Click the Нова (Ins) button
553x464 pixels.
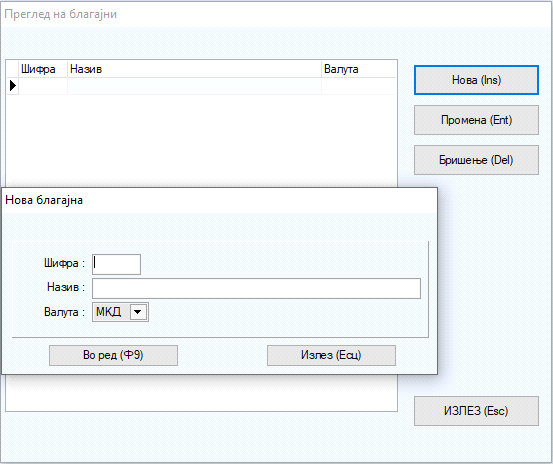click(x=476, y=80)
